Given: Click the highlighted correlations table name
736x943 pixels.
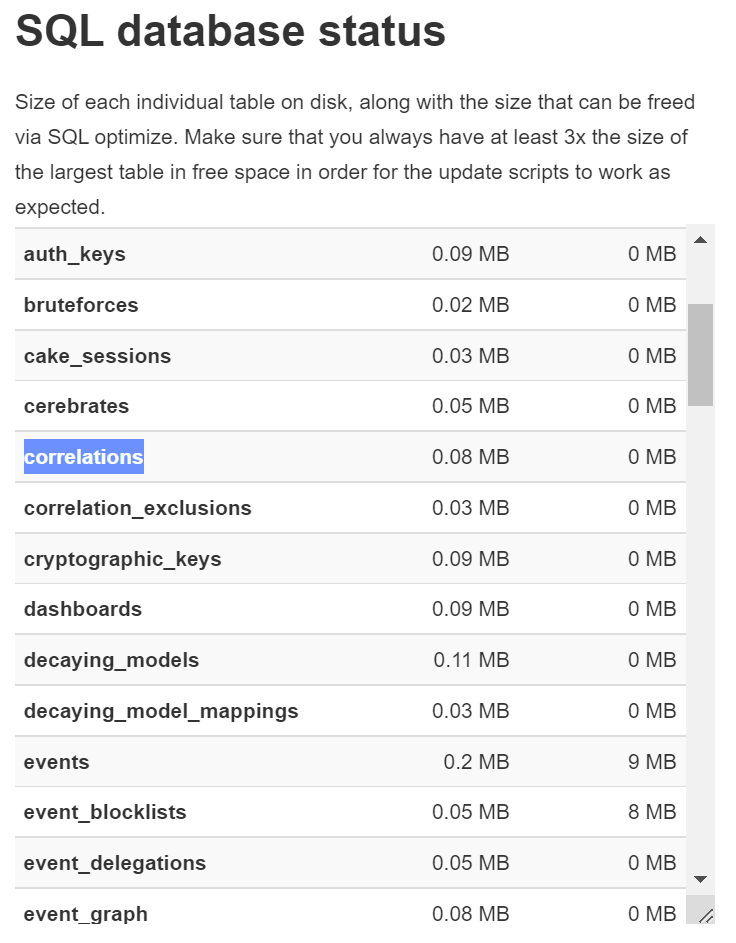Looking at the screenshot, I should coord(83,457).
